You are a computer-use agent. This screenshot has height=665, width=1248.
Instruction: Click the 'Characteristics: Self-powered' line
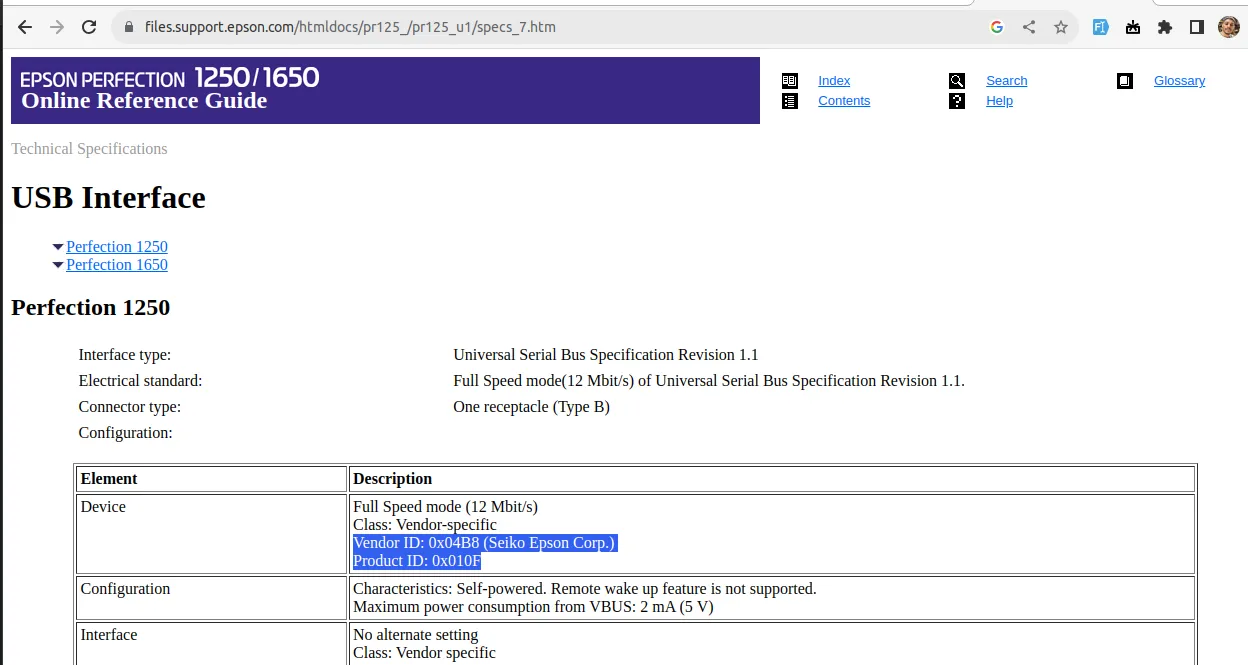point(585,589)
